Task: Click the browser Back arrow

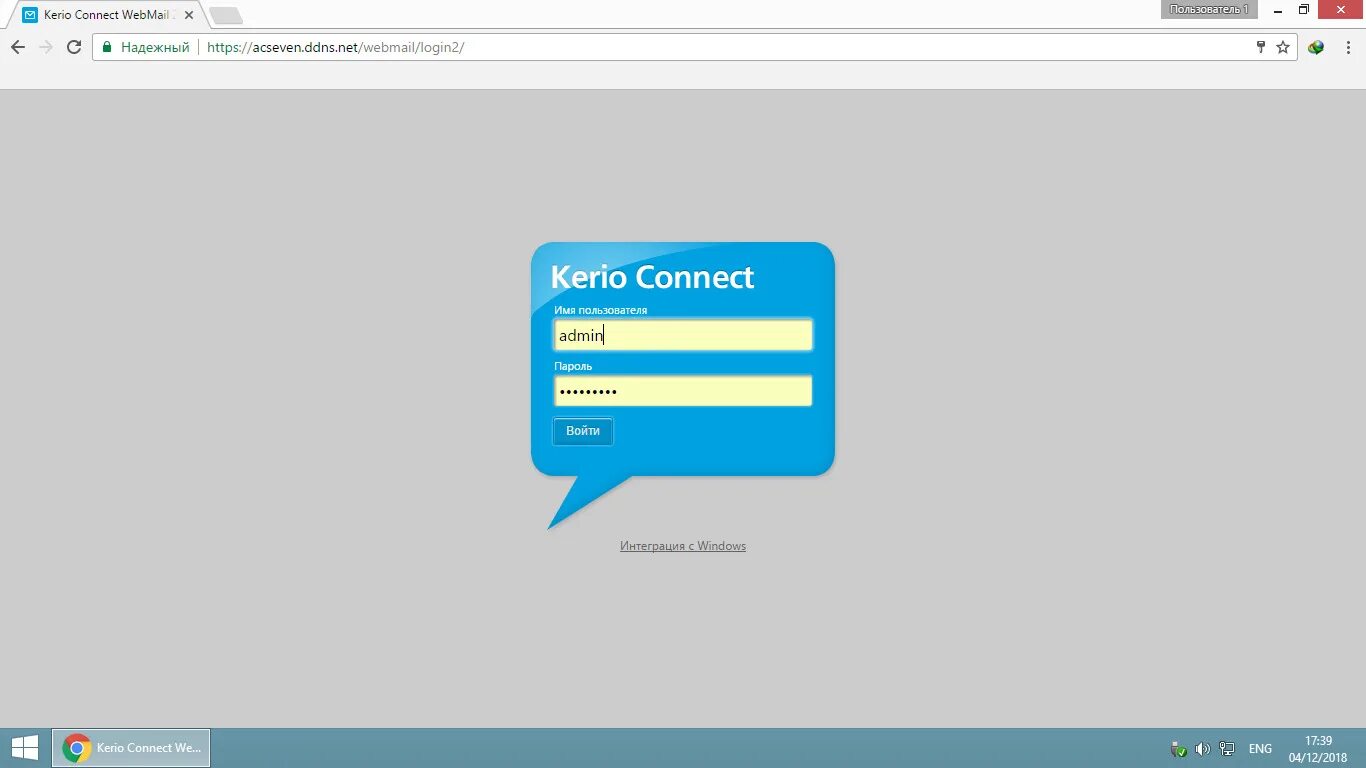Action: [17, 47]
